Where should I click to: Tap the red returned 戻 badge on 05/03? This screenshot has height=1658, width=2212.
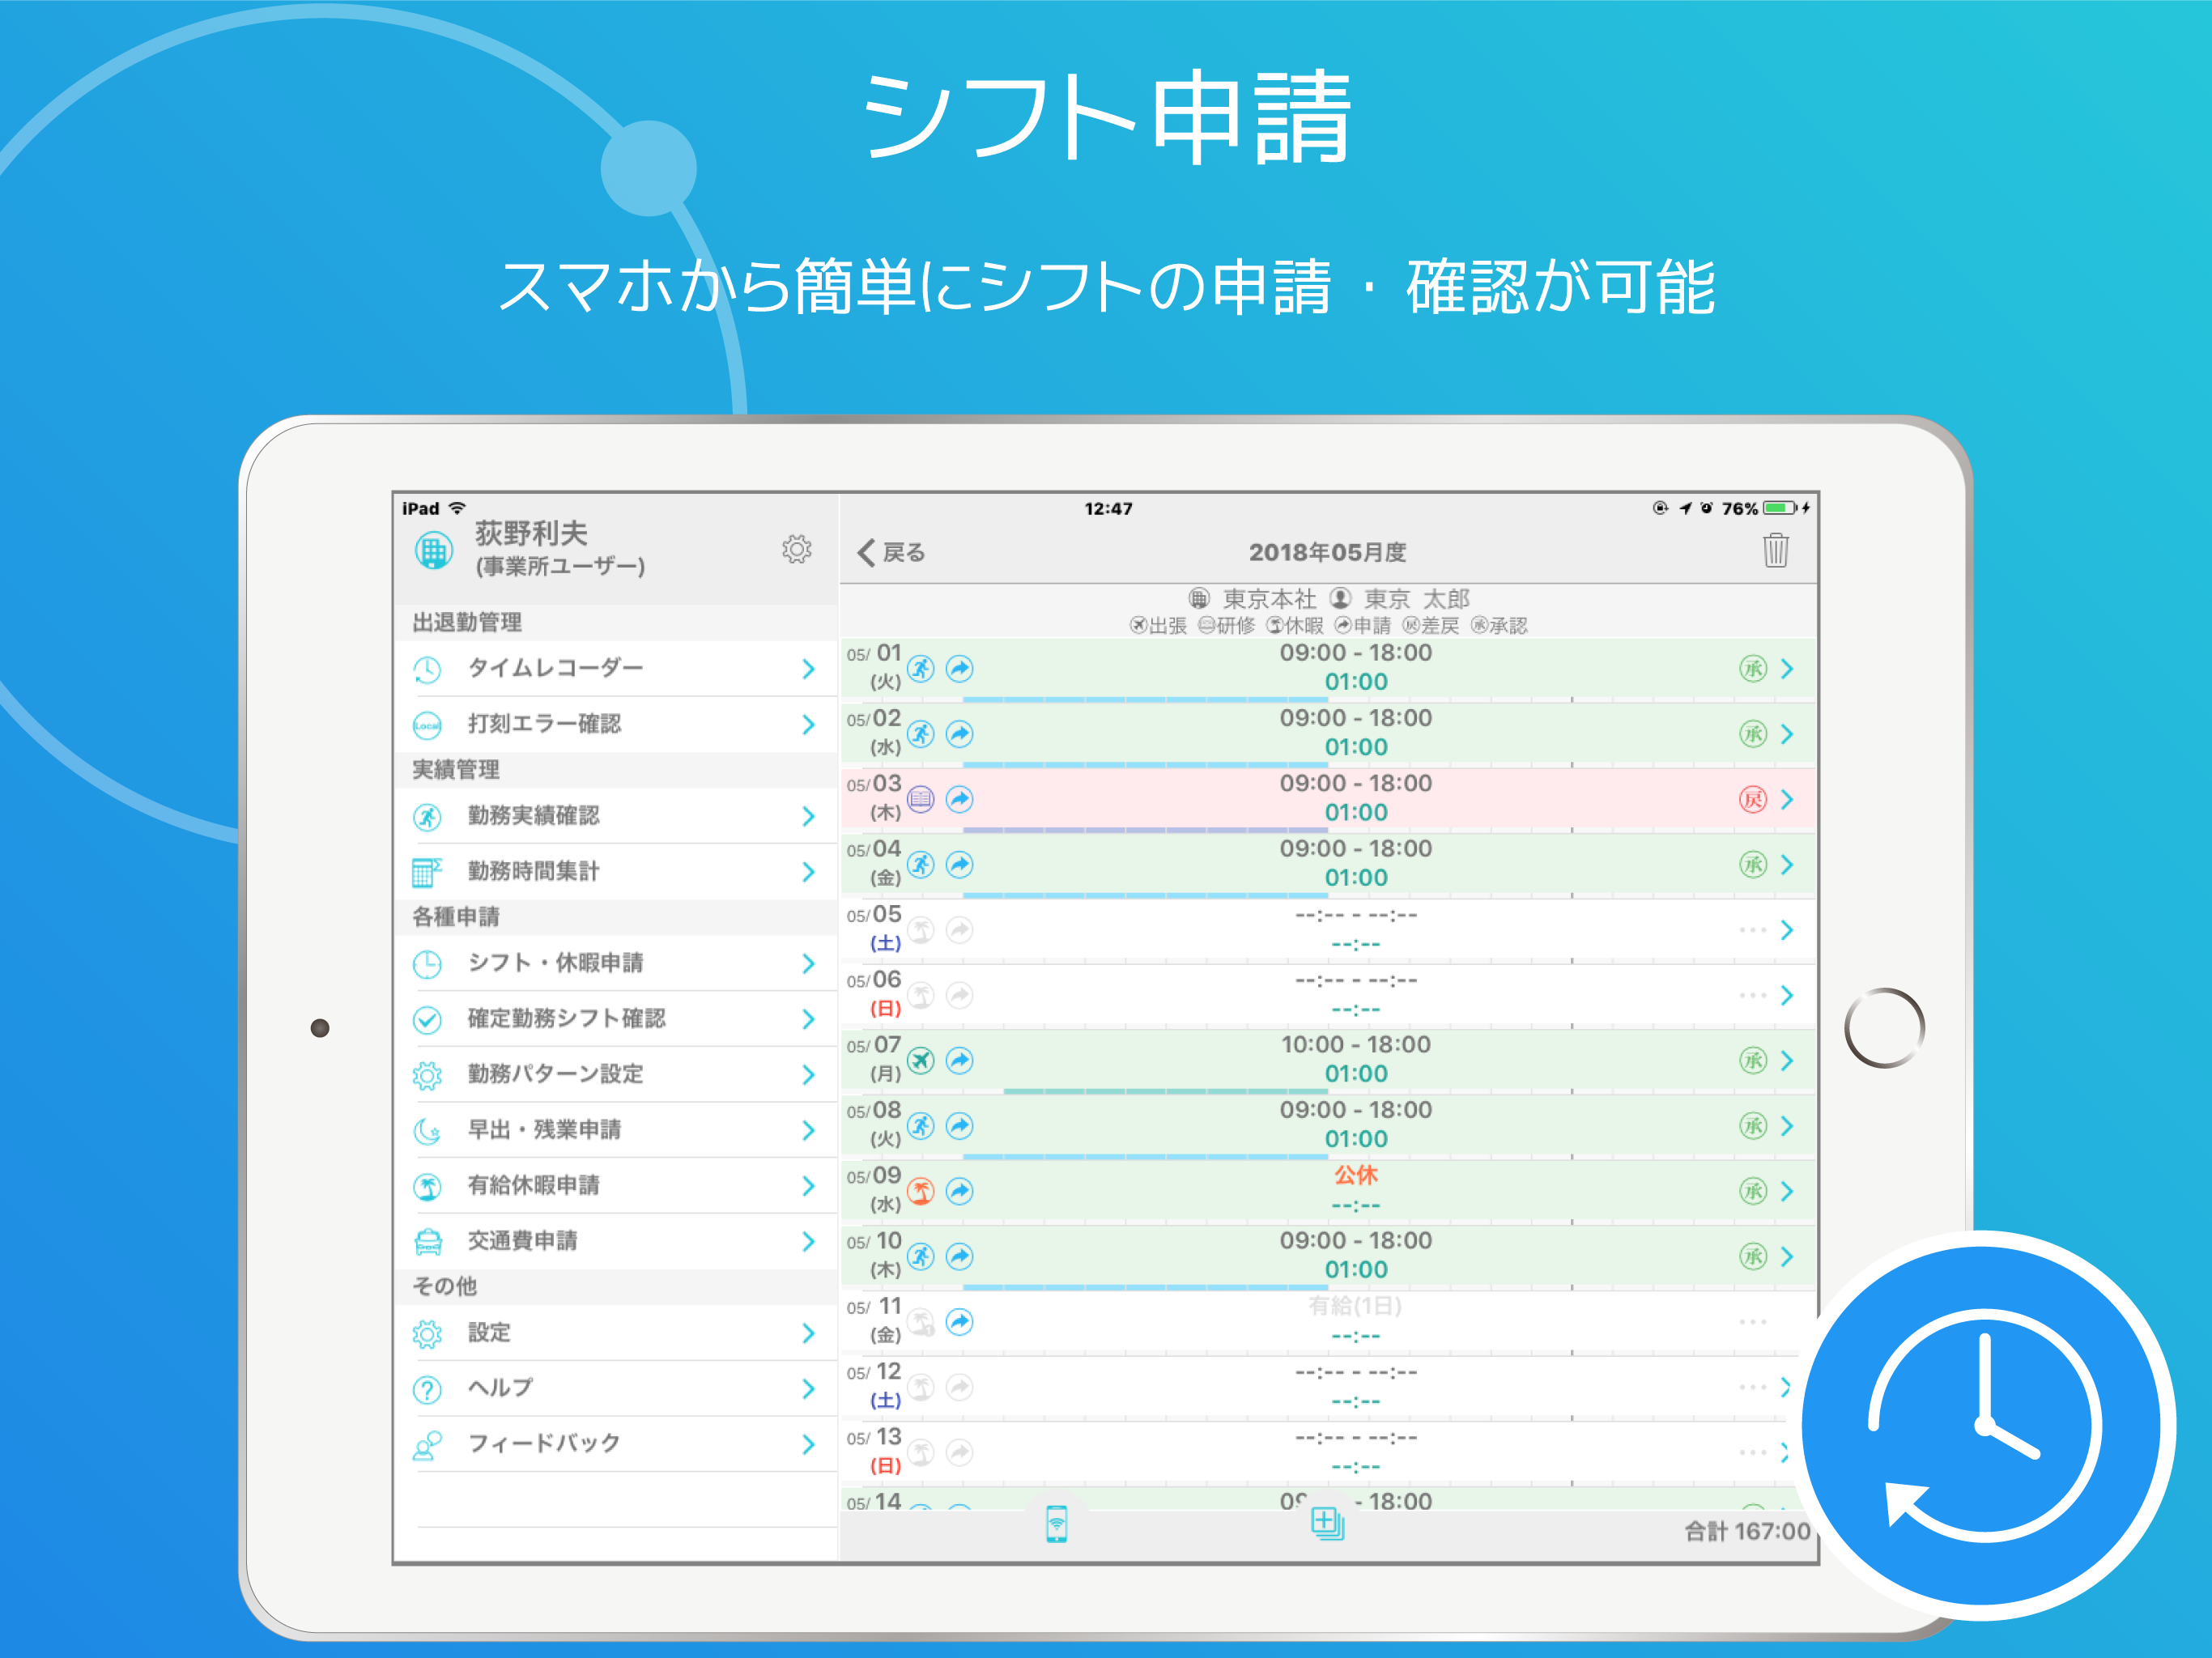(x=1753, y=799)
